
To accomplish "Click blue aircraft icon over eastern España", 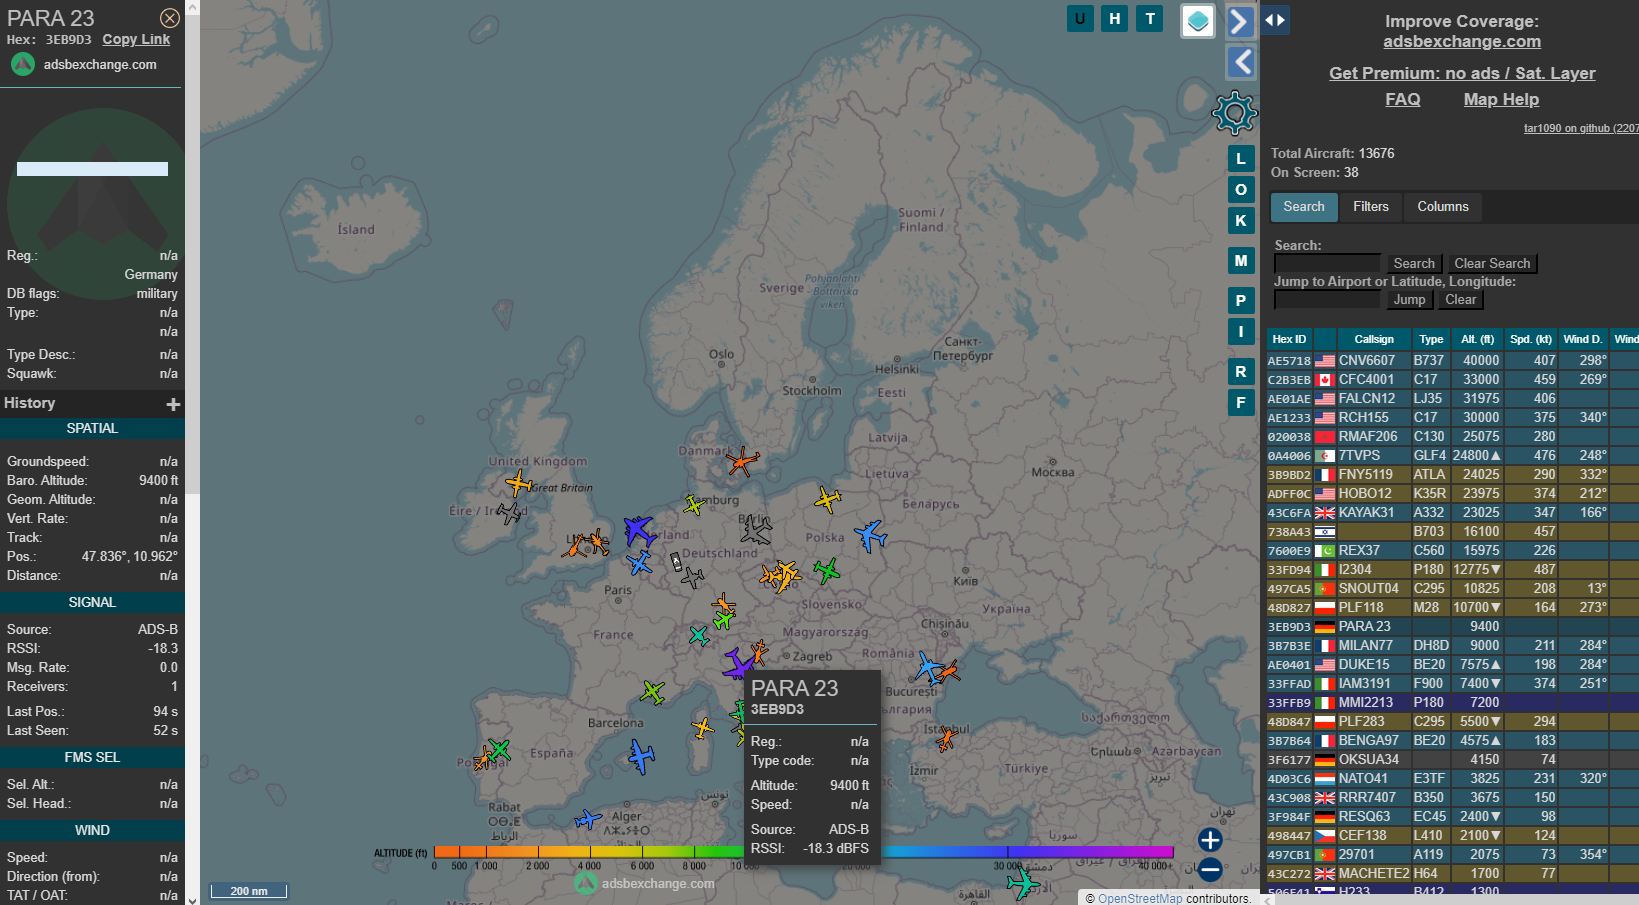I will [x=641, y=756].
